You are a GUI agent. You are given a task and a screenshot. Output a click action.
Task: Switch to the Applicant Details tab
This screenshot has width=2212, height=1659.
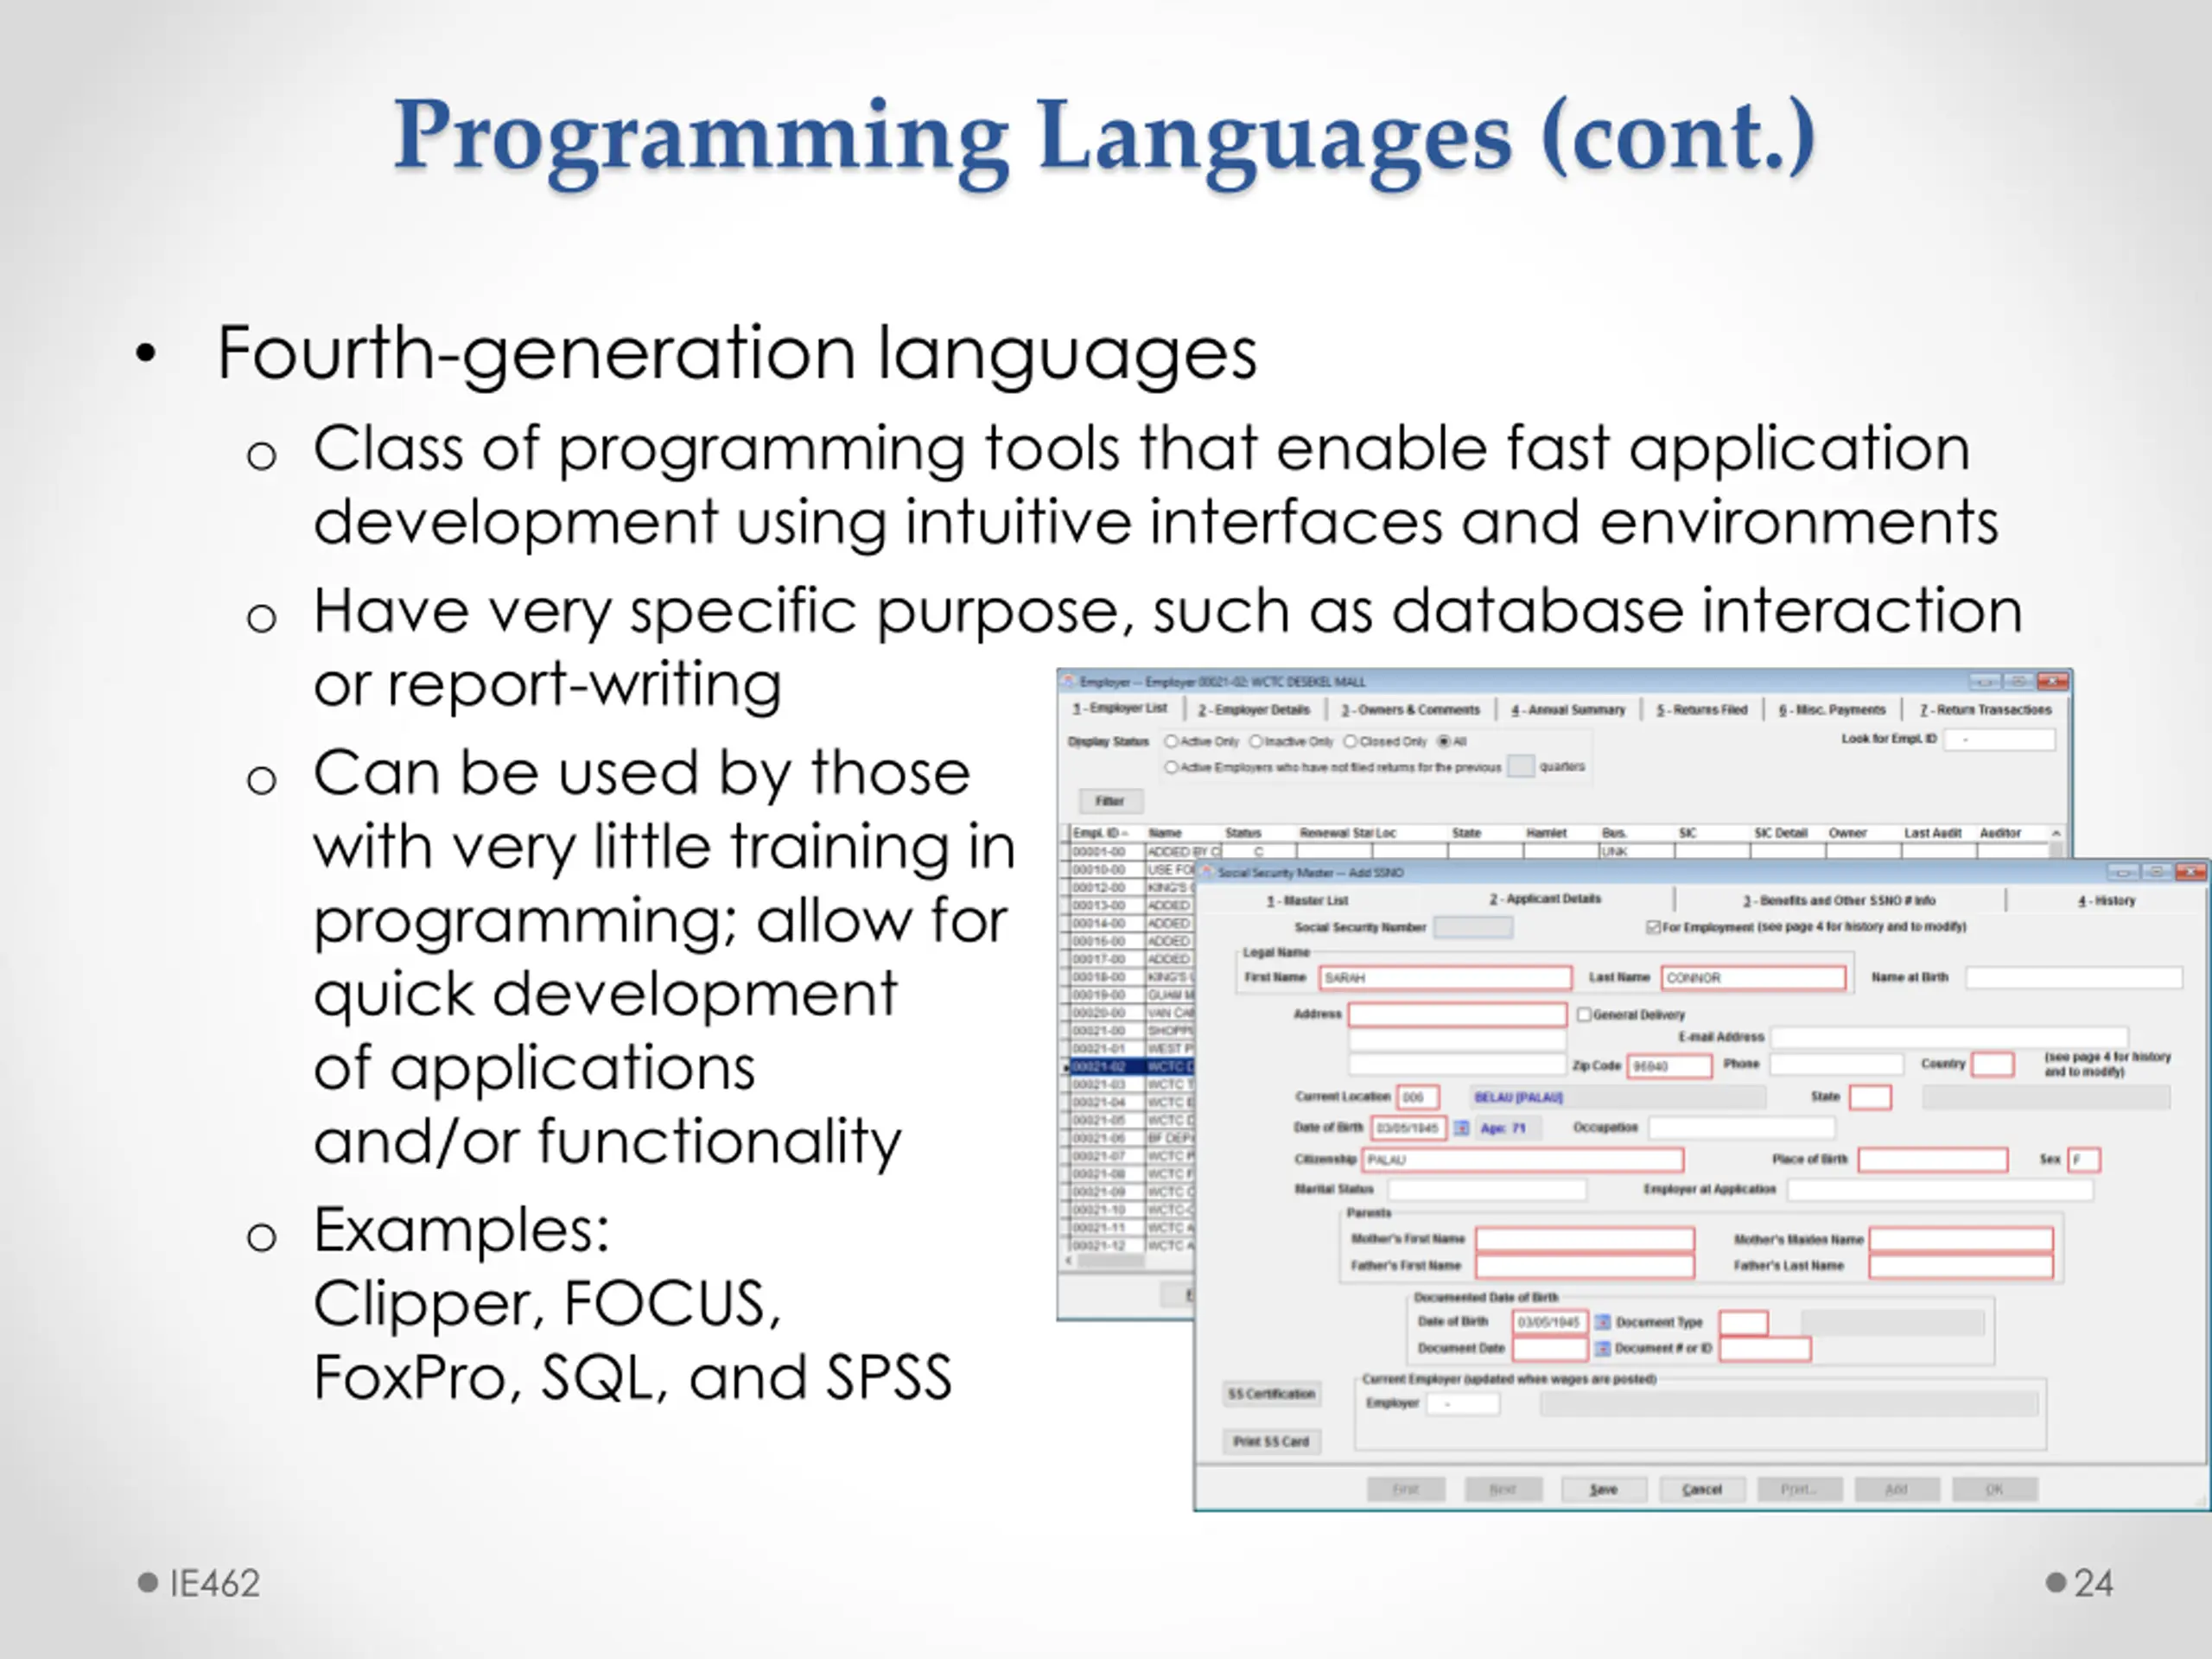pos(1546,899)
